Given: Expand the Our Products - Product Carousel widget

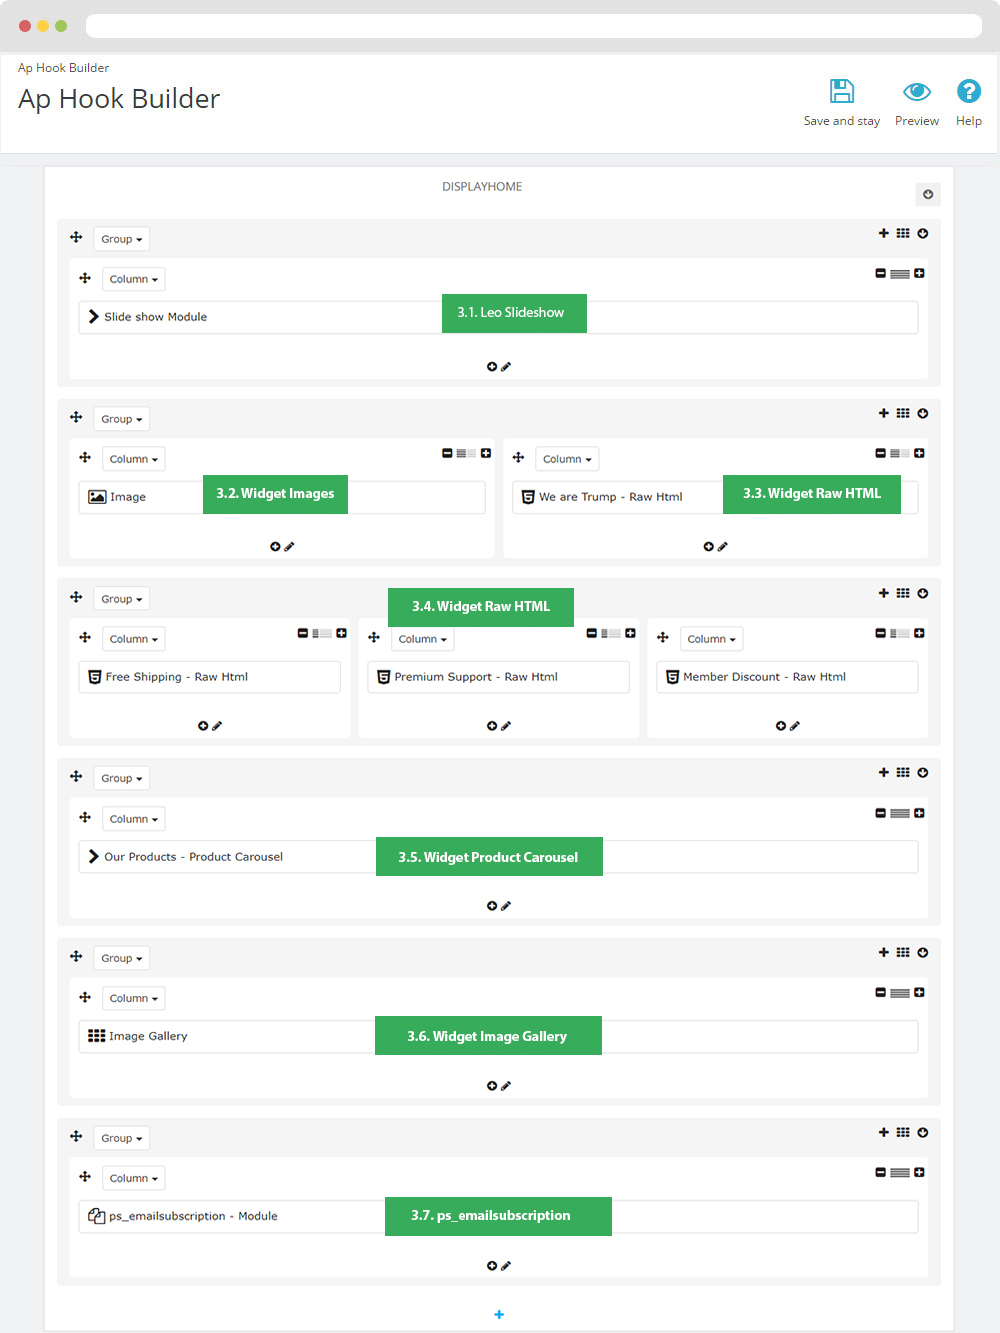Looking at the screenshot, I should (x=94, y=856).
